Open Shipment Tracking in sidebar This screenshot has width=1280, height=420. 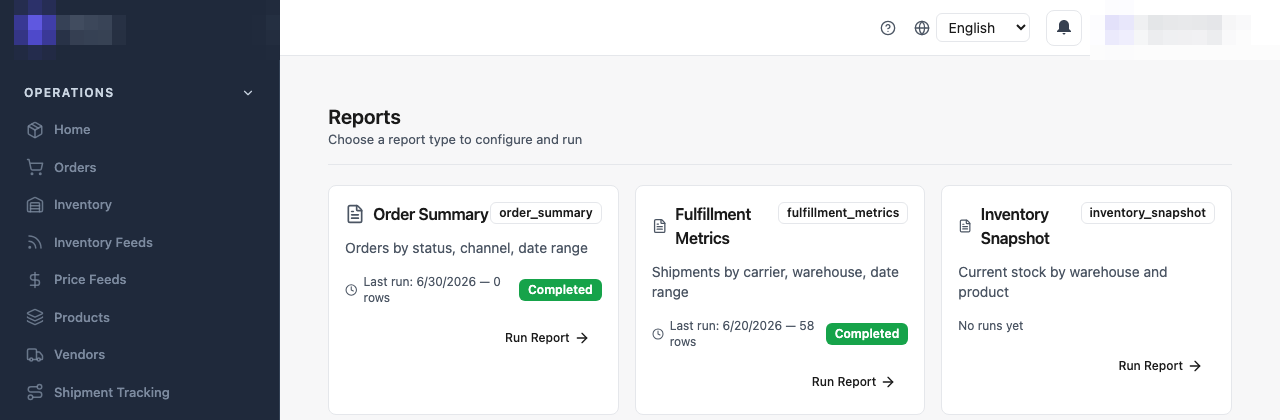[112, 392]
